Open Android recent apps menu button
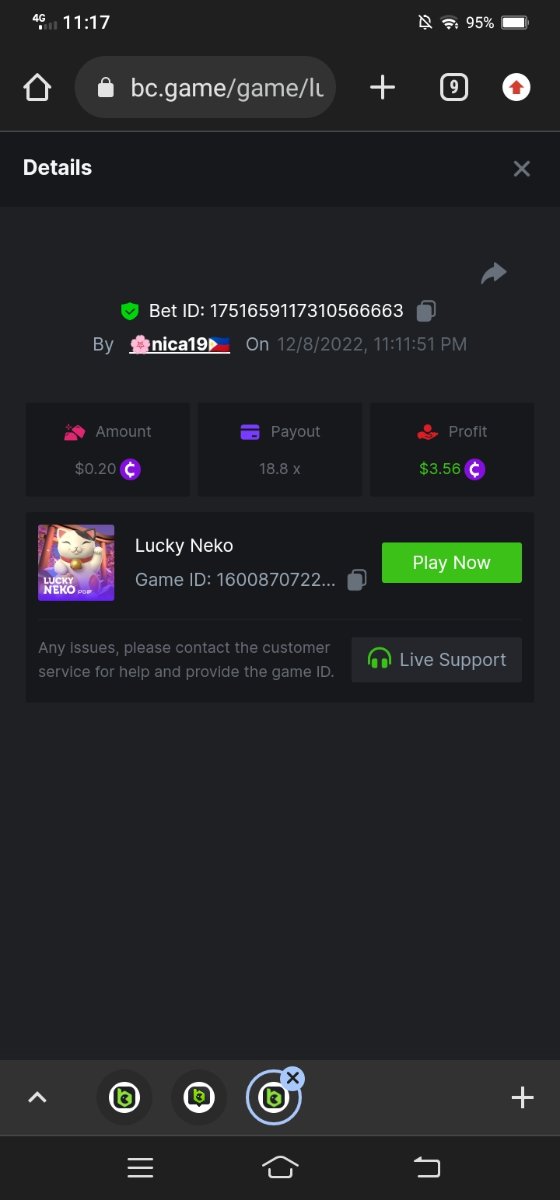Screen dimensions: 560x1200 click(x=140, y=1167)
